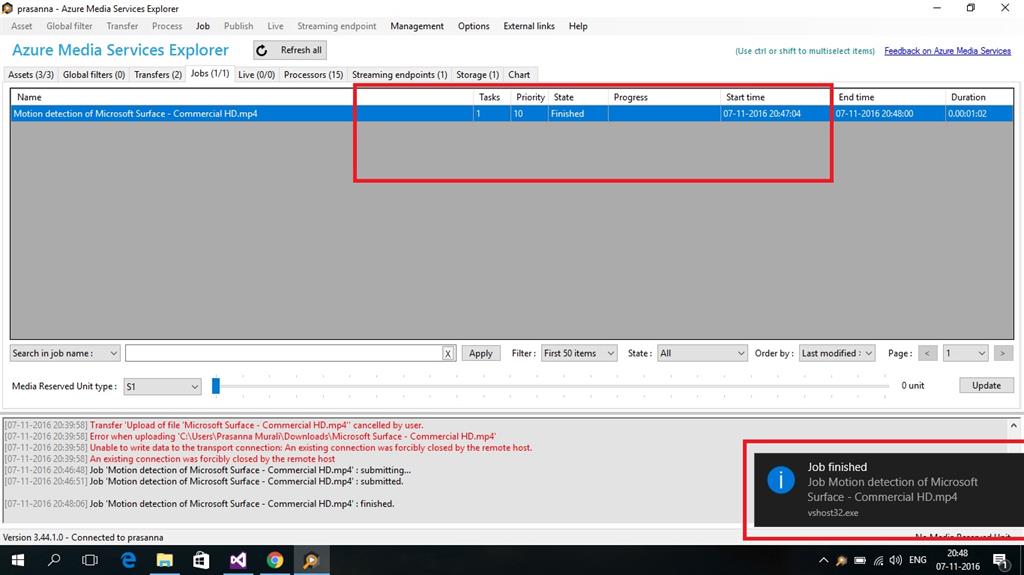Open the Live menu
The width and height of the screenshot is (1024, 575).
pyautogui.click(x=275, y=26)
